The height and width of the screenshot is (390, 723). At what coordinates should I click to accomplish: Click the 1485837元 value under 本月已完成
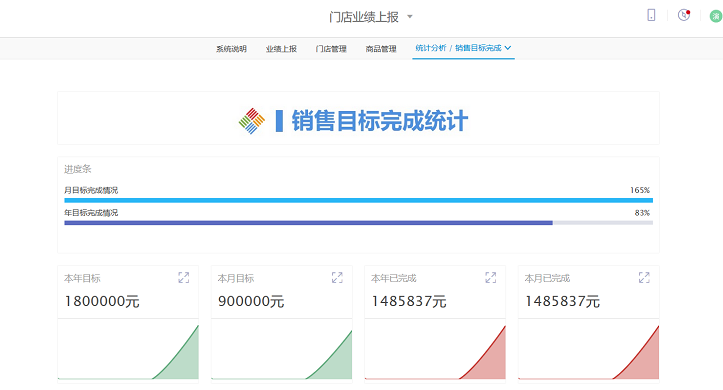click(x=563, y=301)
